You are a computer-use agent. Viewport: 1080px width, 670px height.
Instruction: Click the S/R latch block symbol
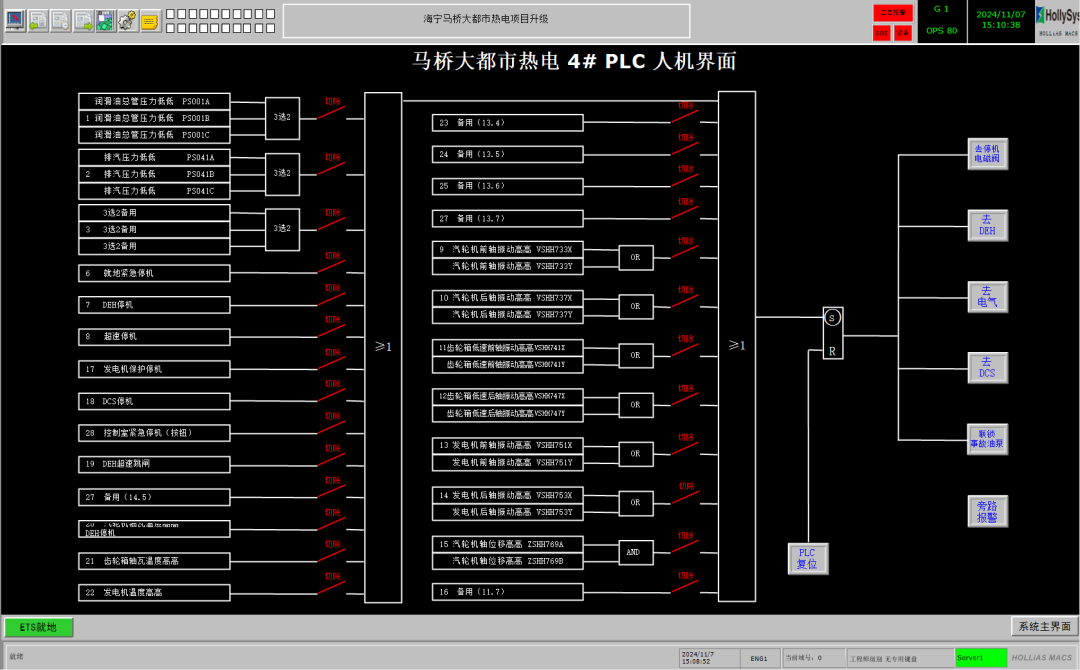833,333
